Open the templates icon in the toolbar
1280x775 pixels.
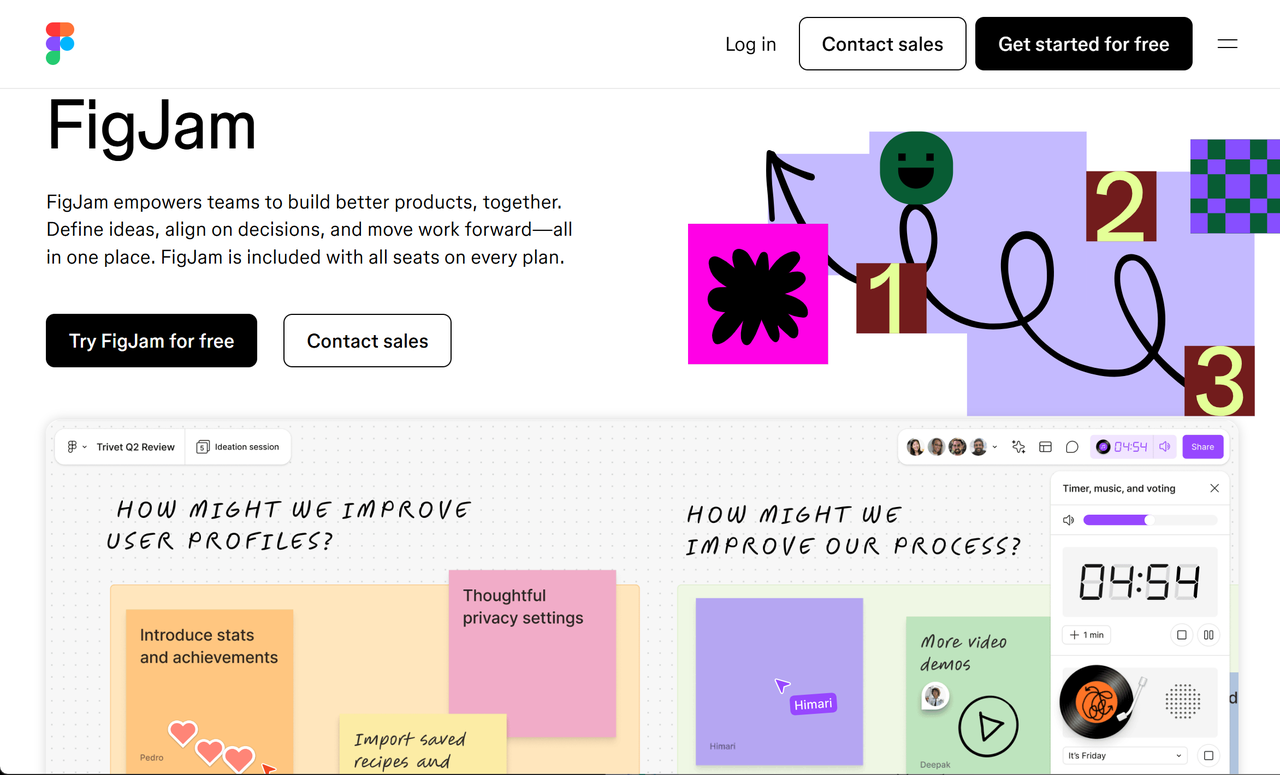click(1045, 447)
